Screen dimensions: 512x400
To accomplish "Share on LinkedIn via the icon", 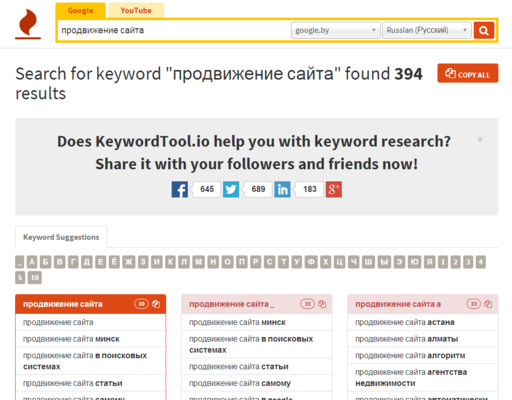I will (x=282, y=189).
